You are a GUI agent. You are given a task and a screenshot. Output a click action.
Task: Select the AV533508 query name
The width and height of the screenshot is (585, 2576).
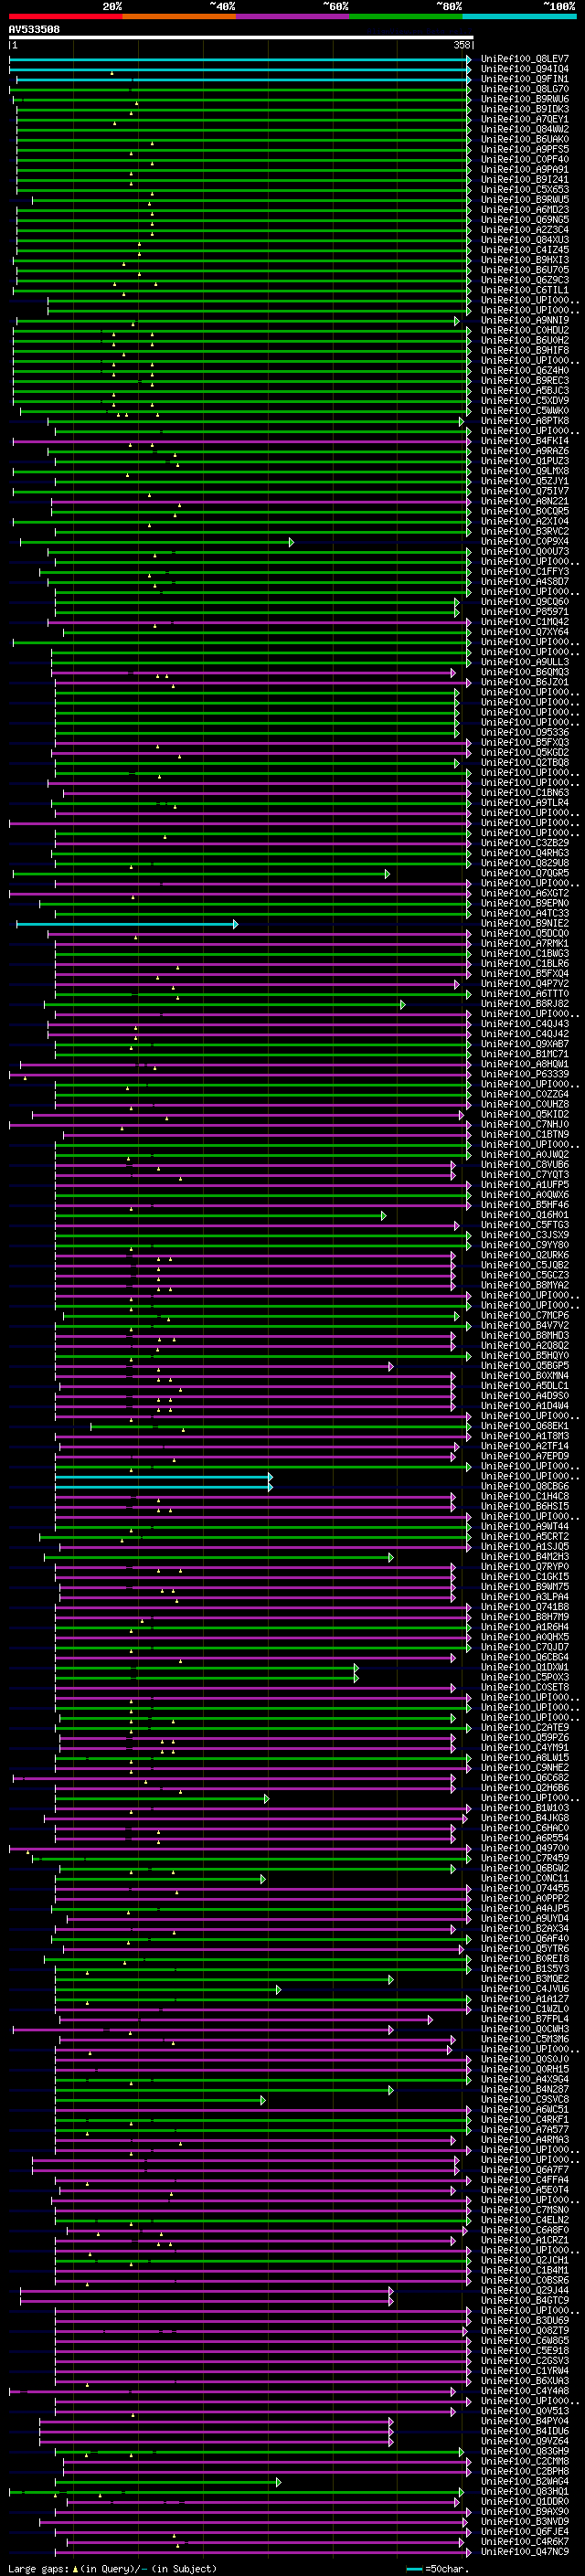(x=34, y=30)
